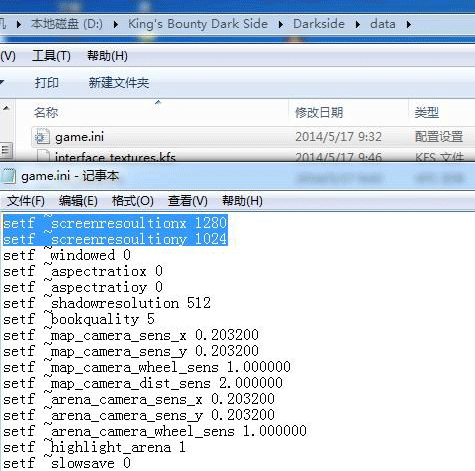Select the game.ini file row
475x471 pixels.
253,137
